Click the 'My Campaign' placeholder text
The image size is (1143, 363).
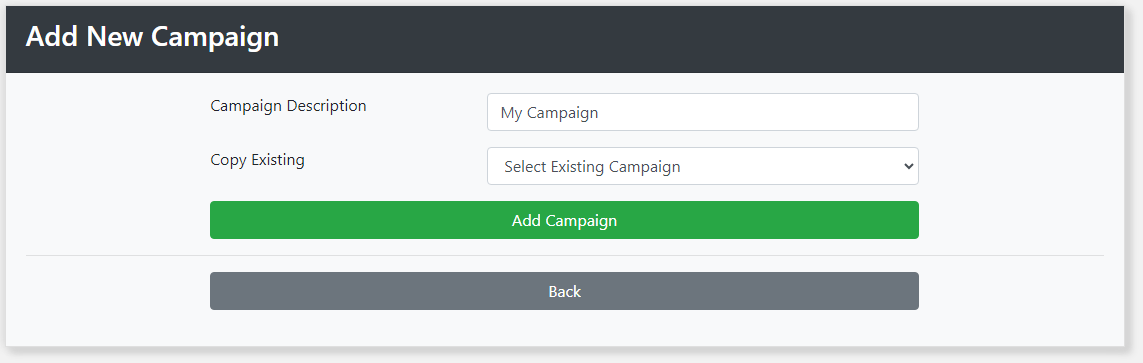(x=549, y=113)
